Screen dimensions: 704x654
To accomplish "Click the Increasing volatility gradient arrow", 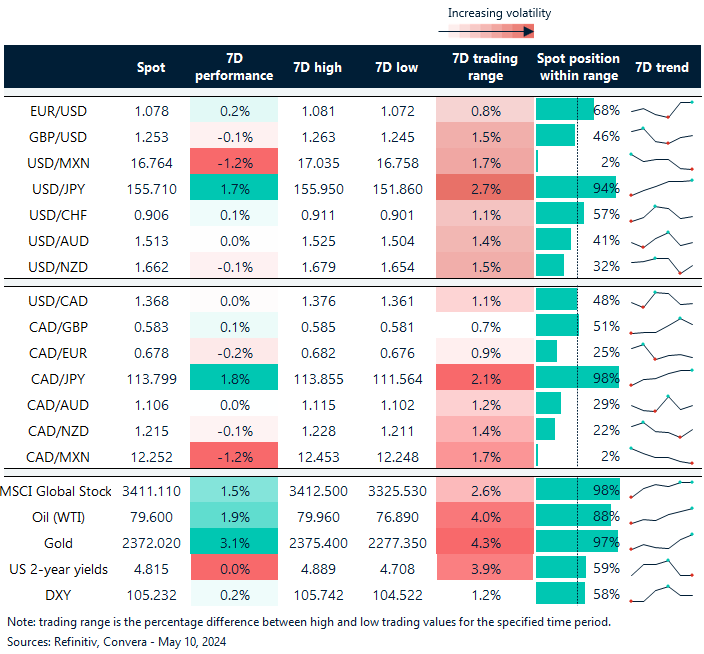I will point(498,32).
